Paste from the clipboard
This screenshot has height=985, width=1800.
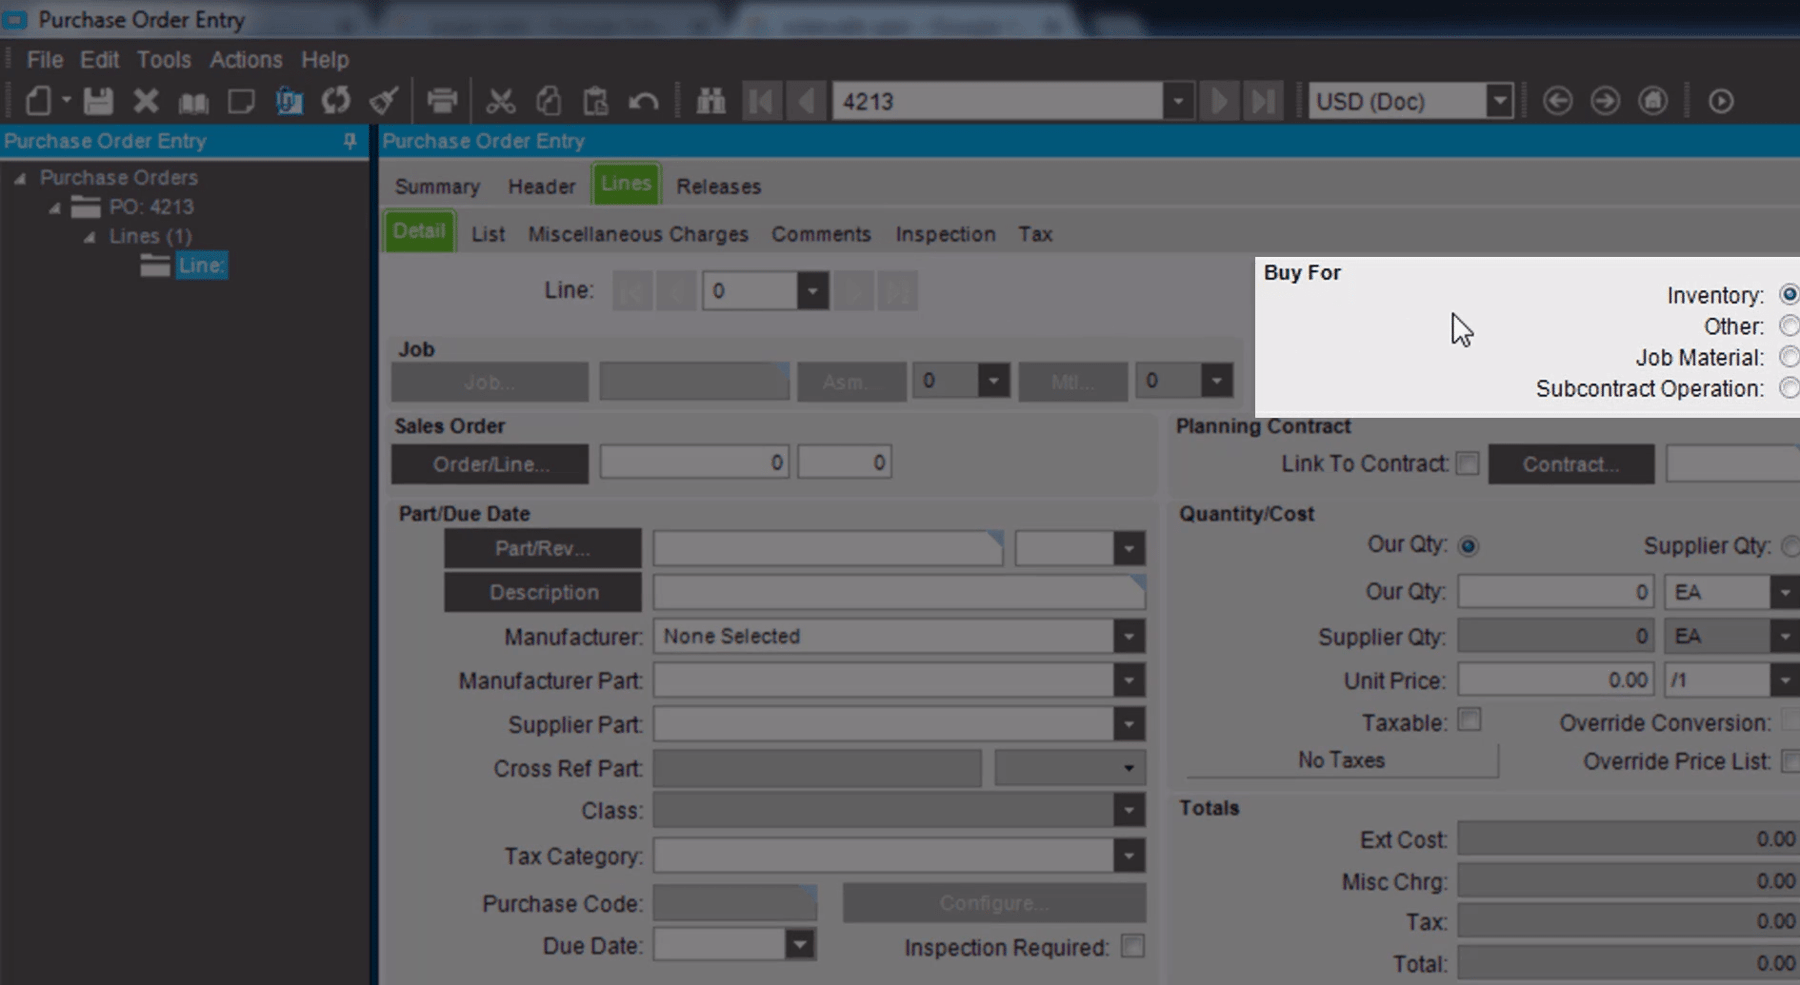596,100
